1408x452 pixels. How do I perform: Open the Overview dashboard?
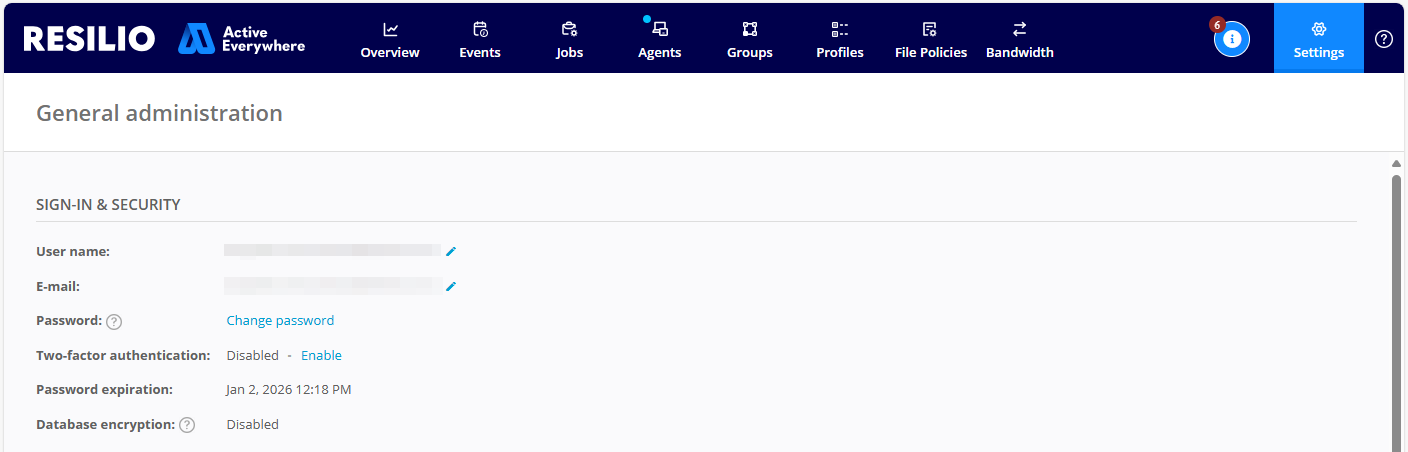[390, 40]
